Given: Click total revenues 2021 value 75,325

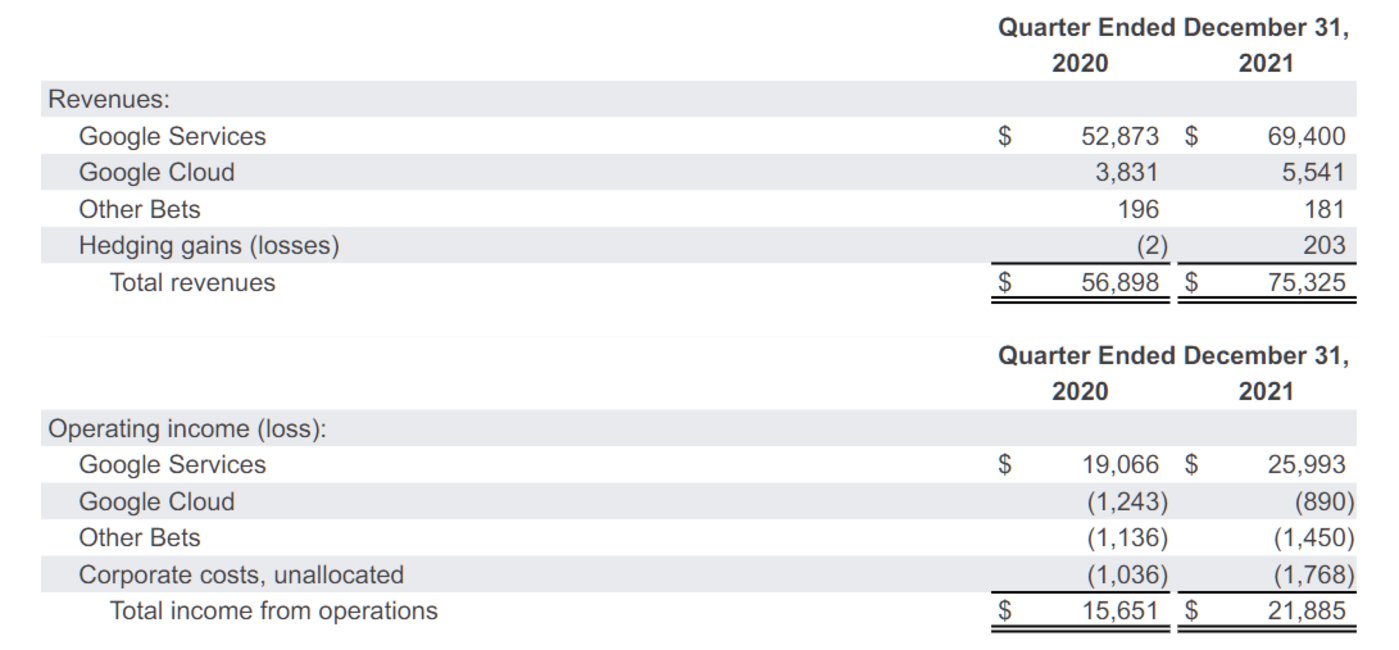Looking at the screenshot, I should [x=1306, y=283].
